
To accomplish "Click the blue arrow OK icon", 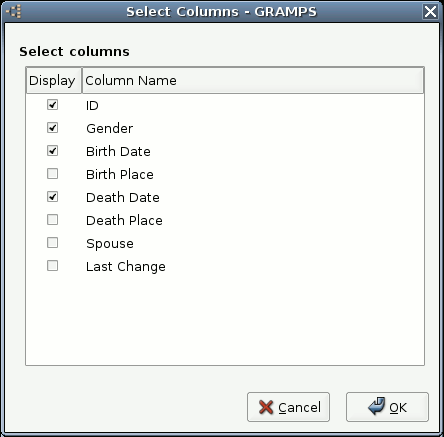I will (x=377, y=406).
